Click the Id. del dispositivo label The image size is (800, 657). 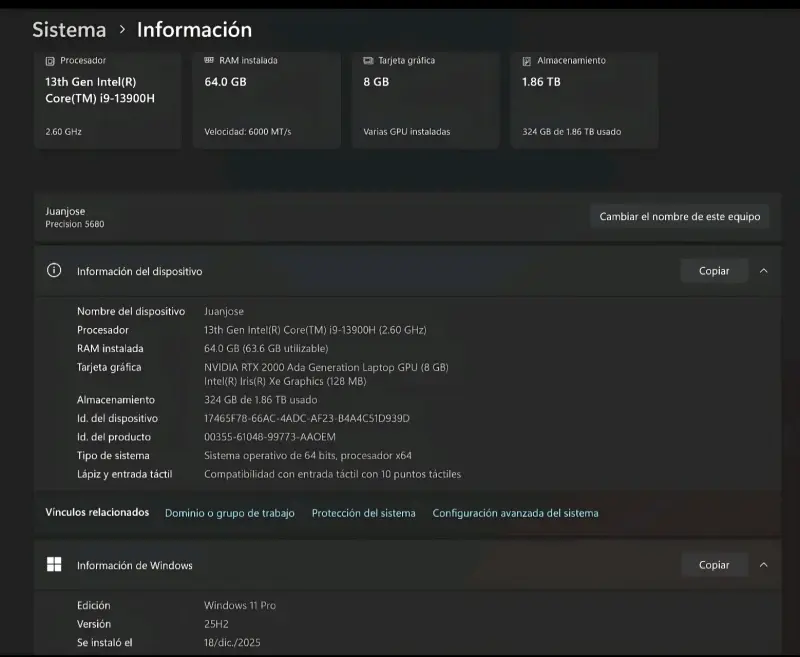coord(117,418)
